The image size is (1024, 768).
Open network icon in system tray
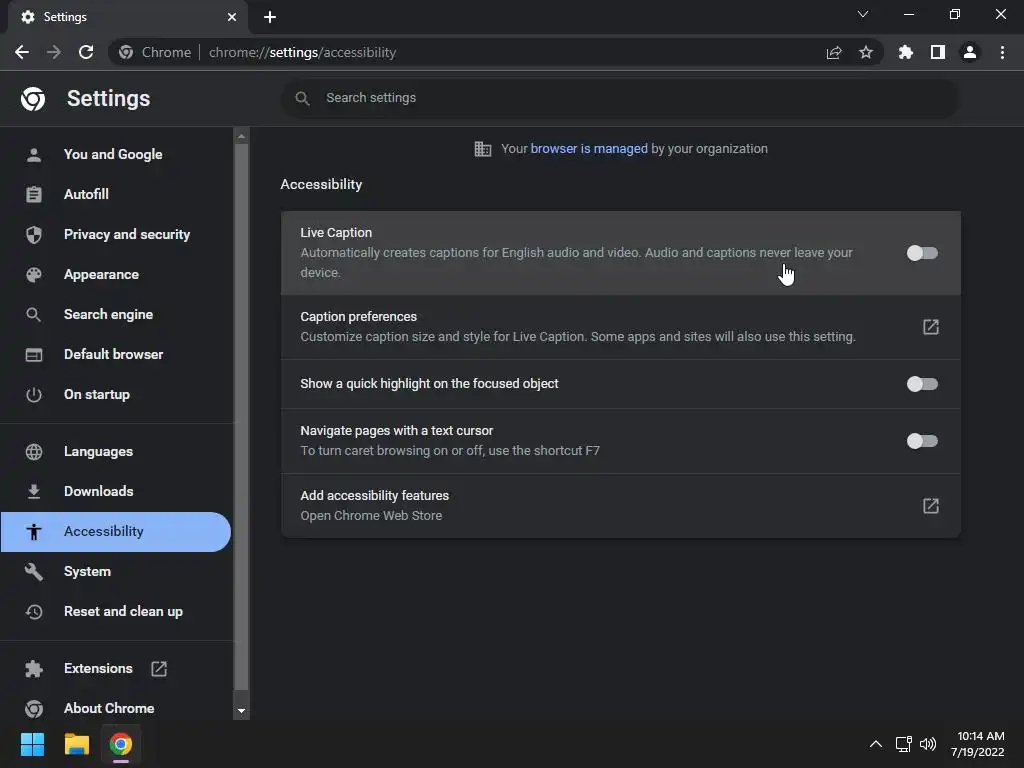tap(903, 744)
